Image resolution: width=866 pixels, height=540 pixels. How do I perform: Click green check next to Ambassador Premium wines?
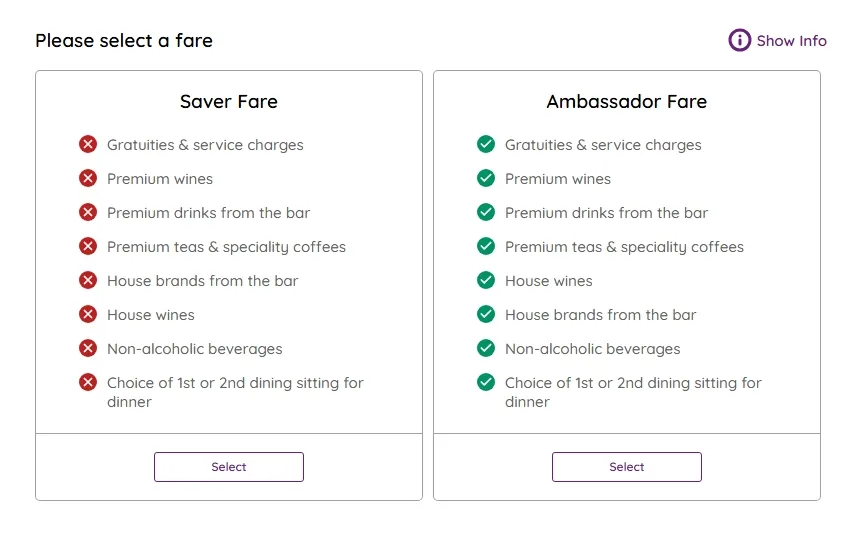(486, 179)
